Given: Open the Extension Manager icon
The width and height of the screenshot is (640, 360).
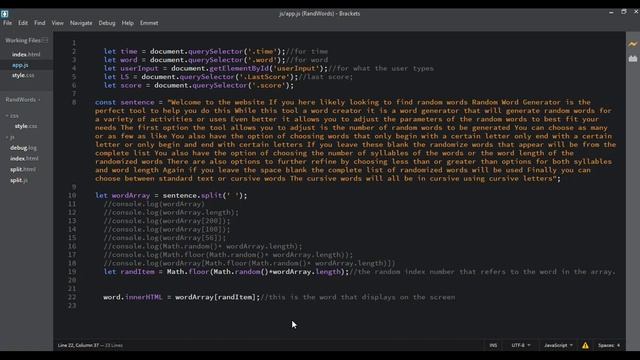Looking at the screenshot, I should pyautogui.click(x=633, y=59).
